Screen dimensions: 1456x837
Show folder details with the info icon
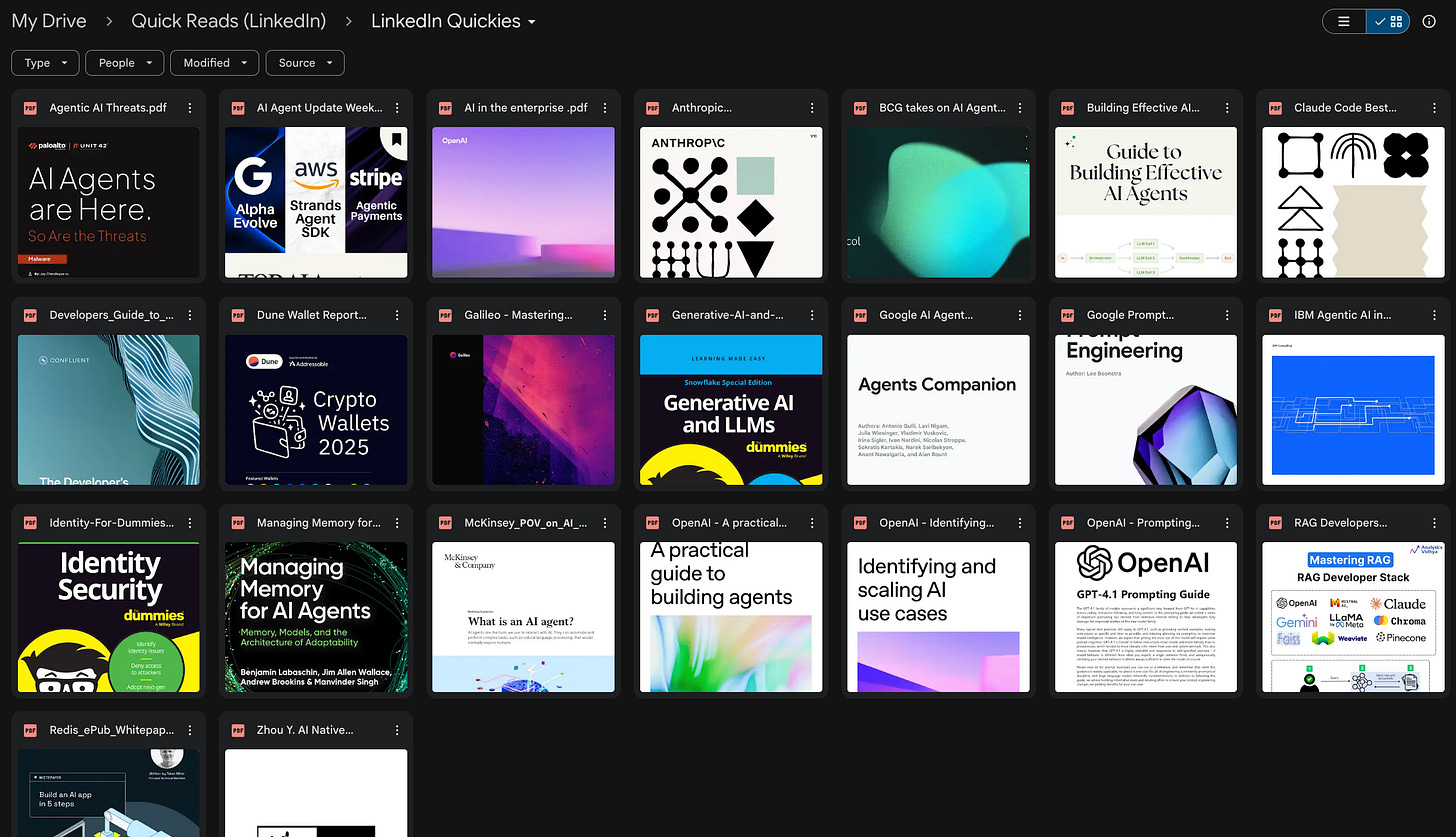coord(1429,21)
